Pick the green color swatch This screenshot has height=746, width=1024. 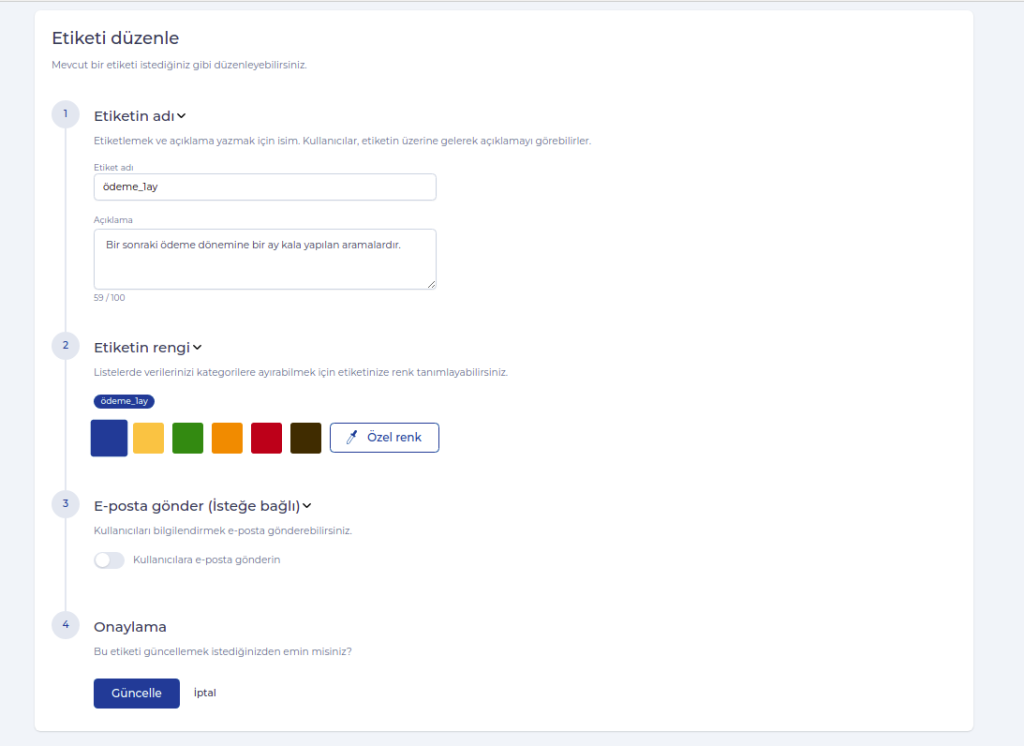point(188,438)
